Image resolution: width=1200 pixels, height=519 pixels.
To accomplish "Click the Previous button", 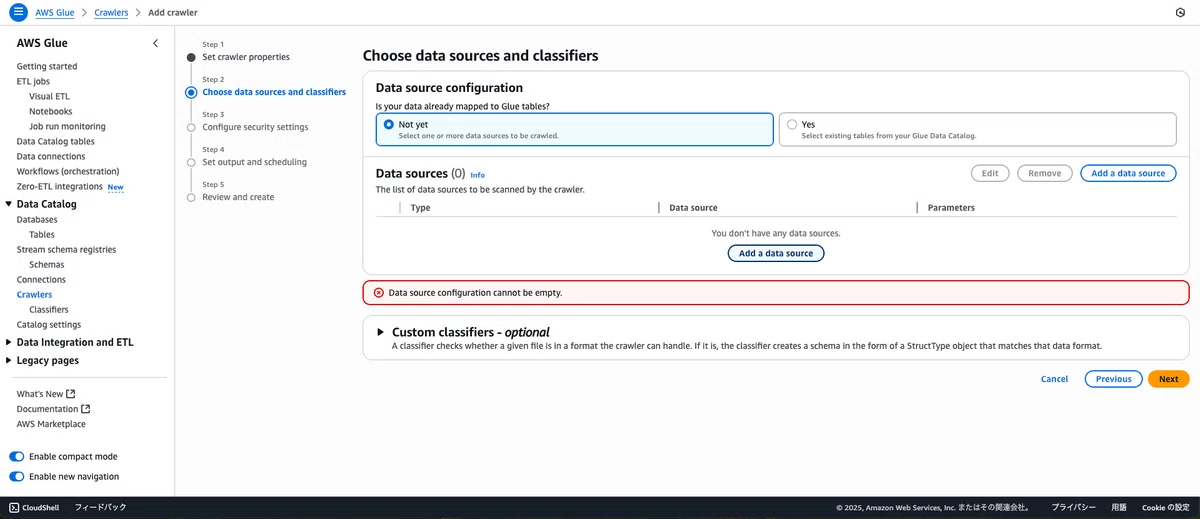I will (1113, 379).
